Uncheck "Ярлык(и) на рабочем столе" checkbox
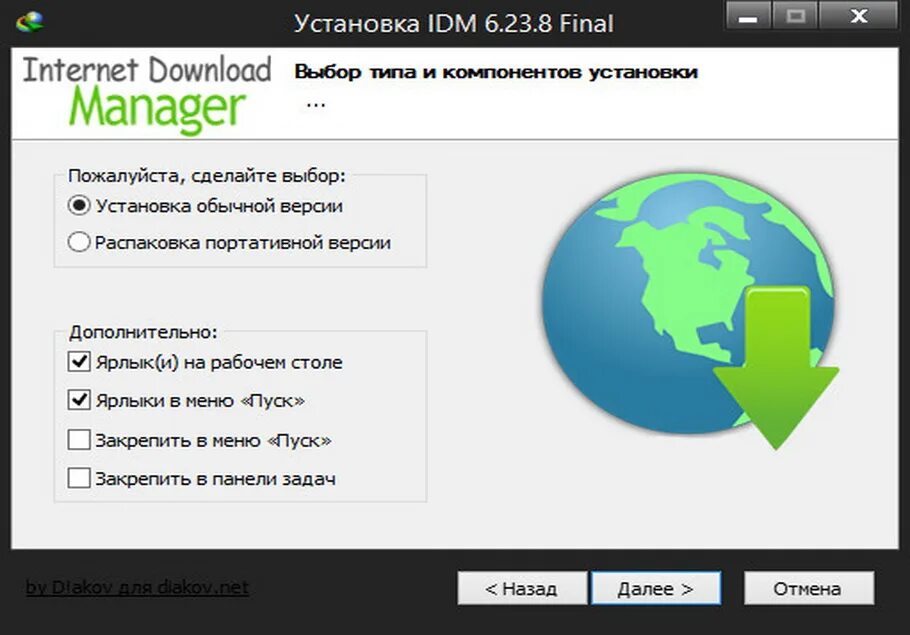Screen dimensions: 910x635 tap(79, 362)
